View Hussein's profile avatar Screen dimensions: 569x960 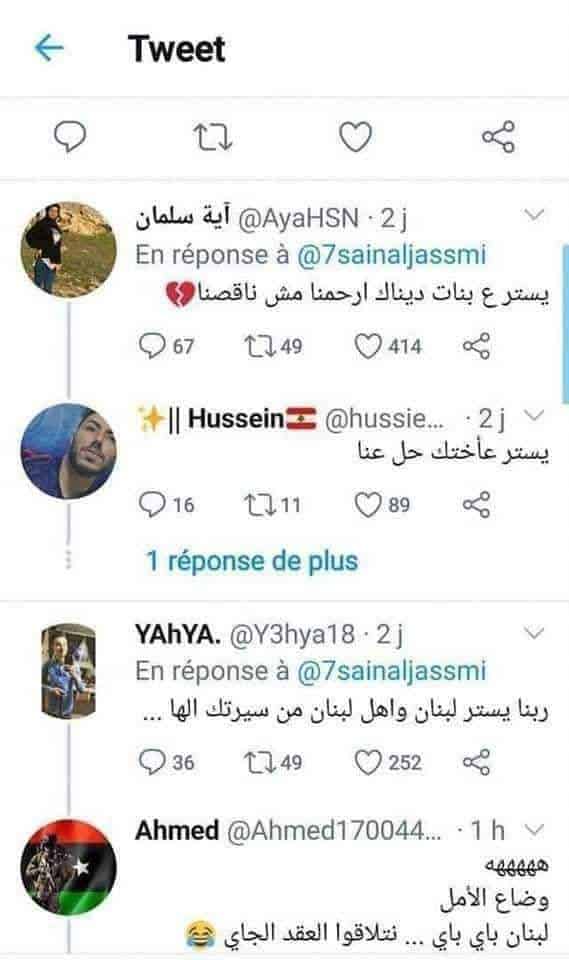[69, 451]
